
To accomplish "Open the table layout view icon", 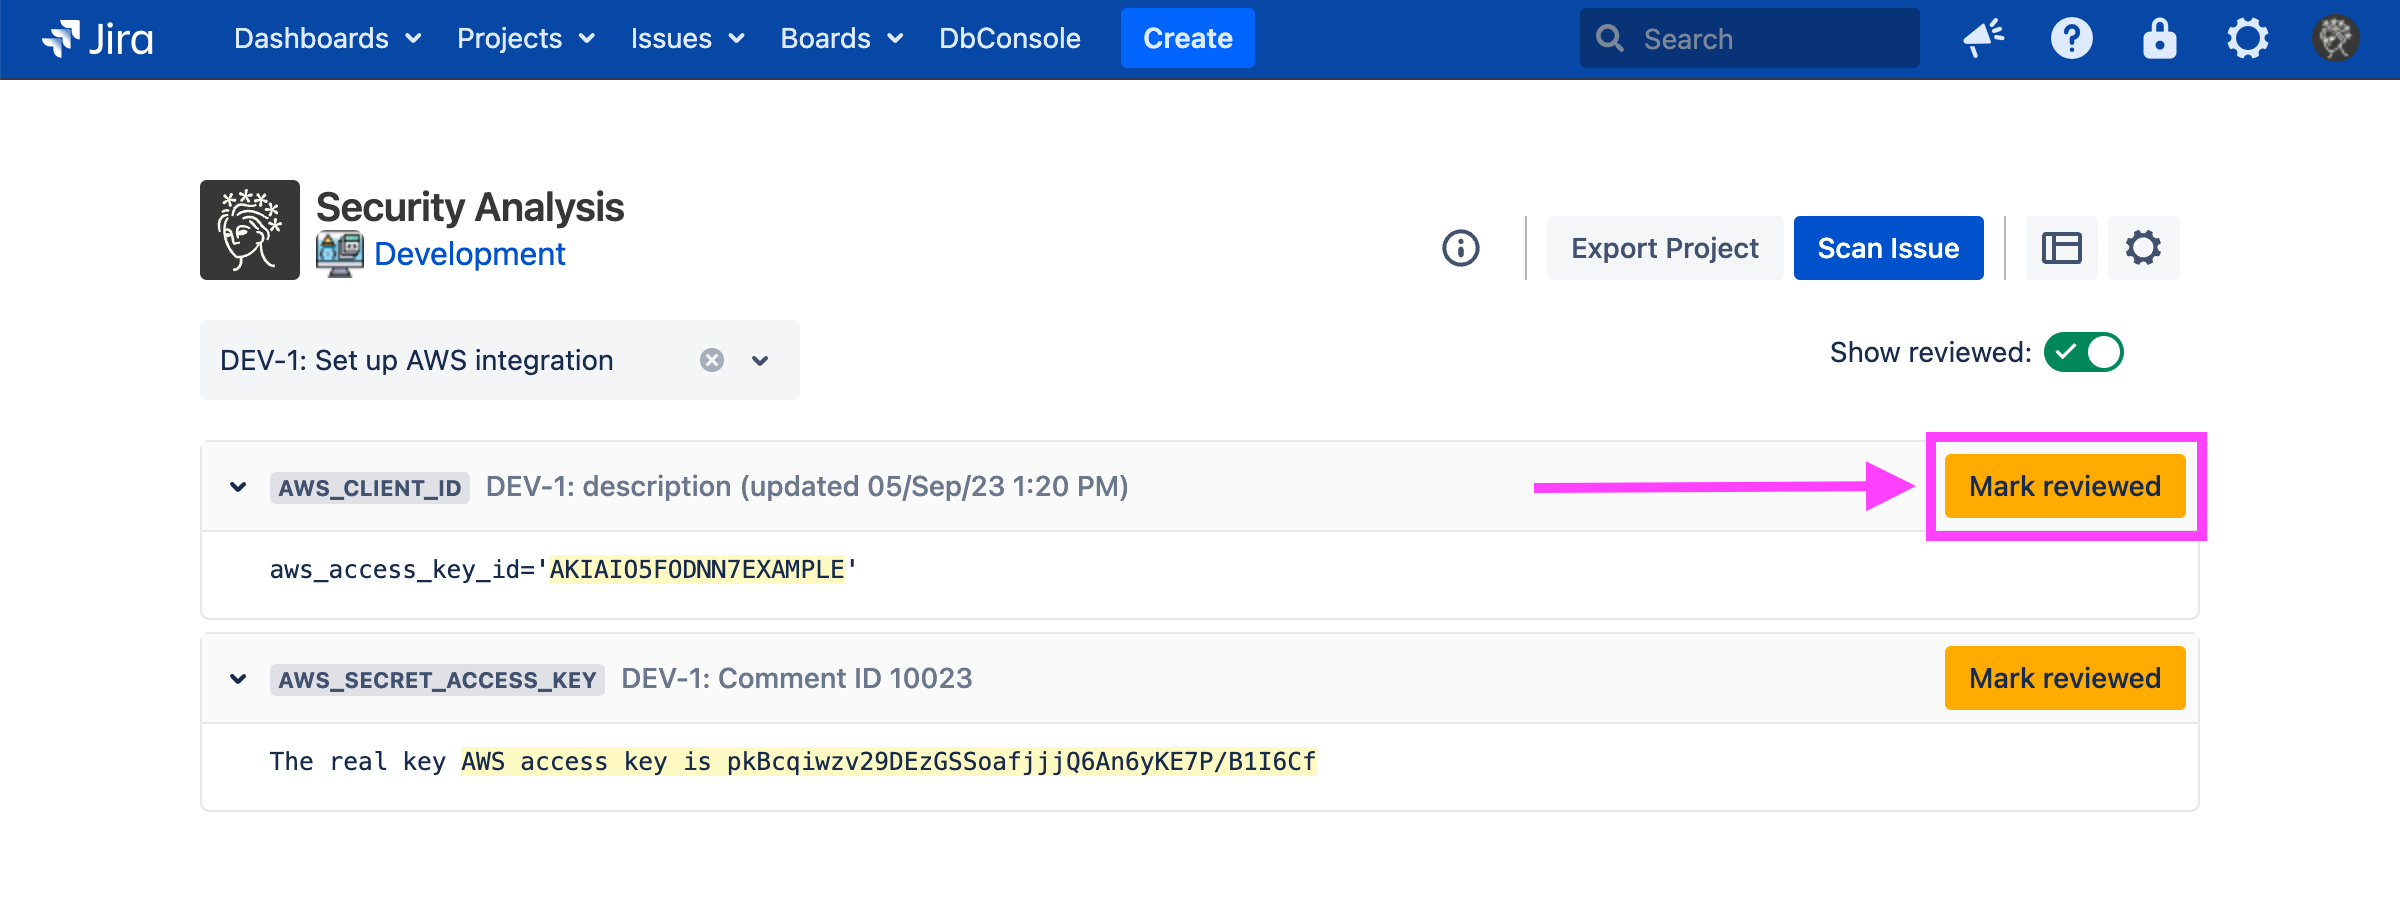I will point(2061,248).
